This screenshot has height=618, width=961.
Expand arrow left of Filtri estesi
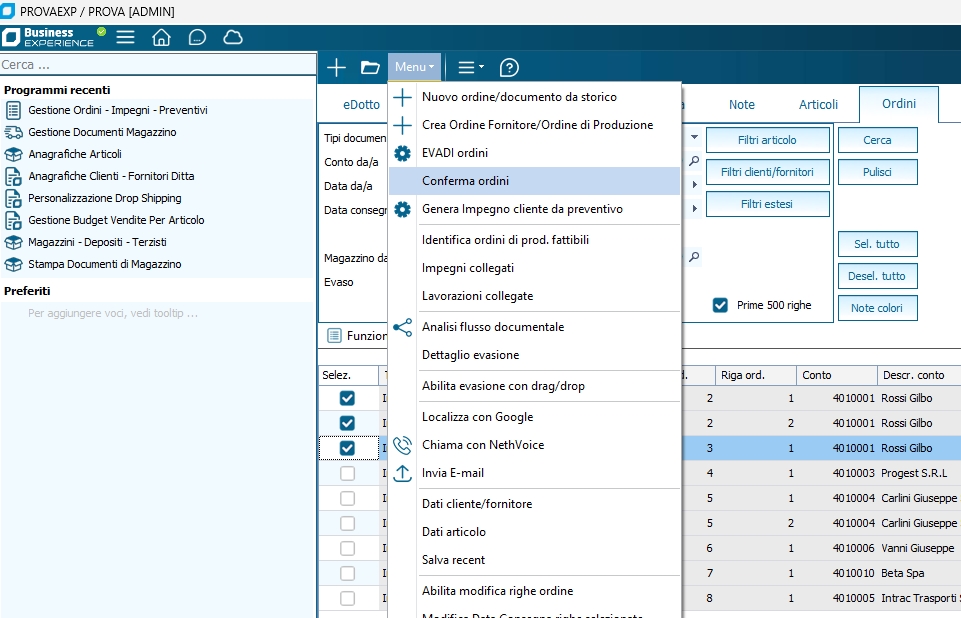tap(695, 209)
